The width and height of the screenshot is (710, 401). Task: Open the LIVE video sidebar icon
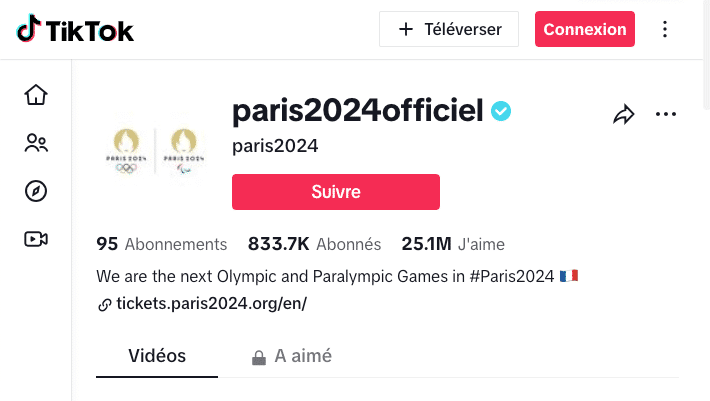pyautogui.click(x=36, y=239)
